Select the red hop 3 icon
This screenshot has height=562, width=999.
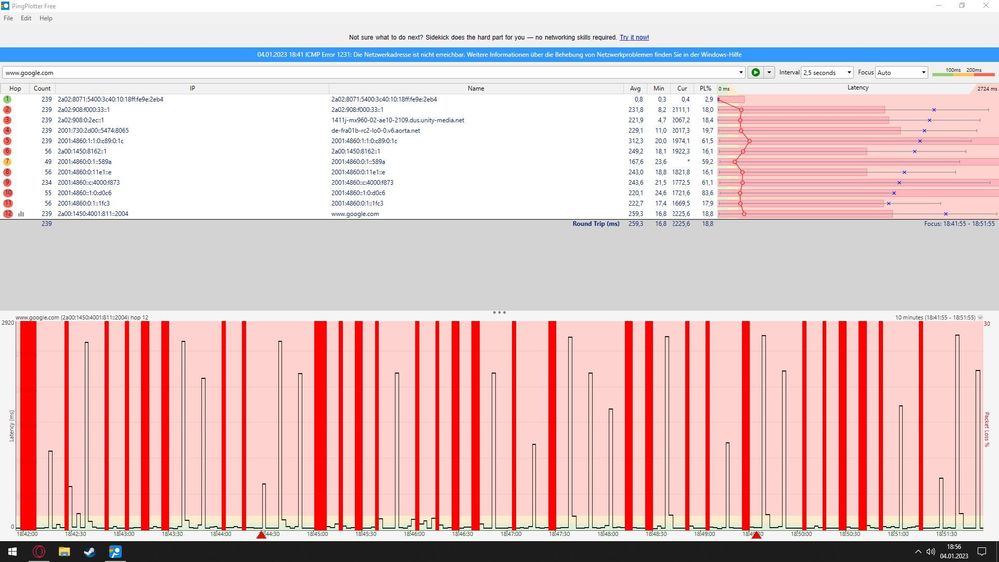(x=8, y=120)
